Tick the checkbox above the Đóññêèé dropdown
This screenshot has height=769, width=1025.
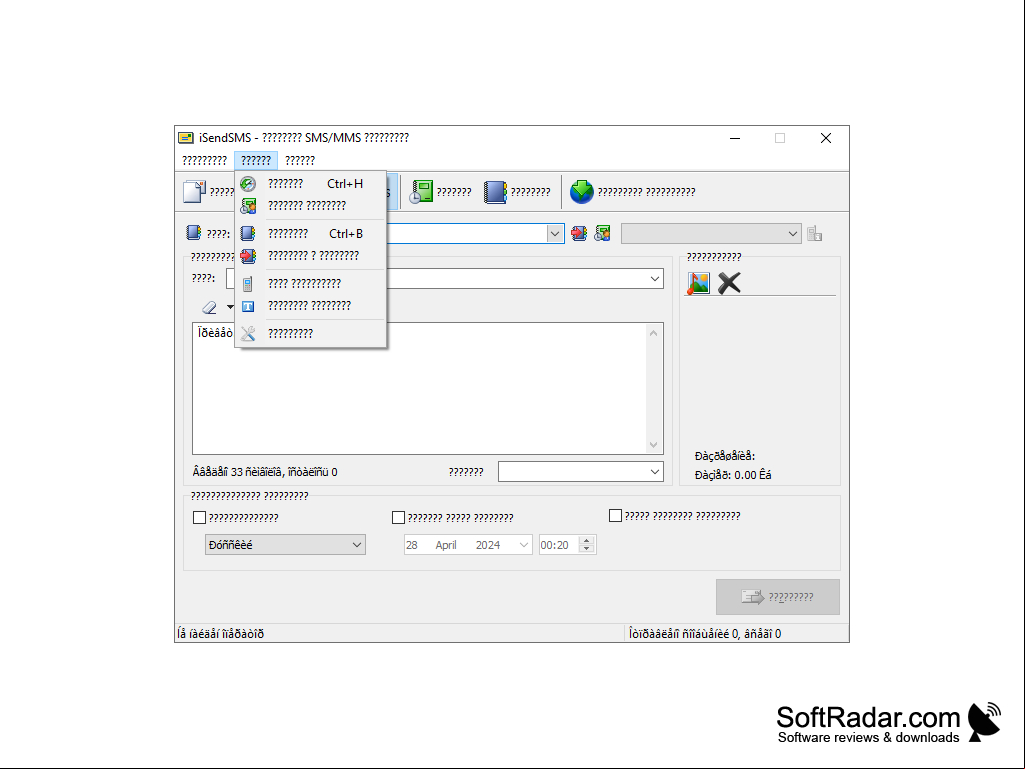click(x=199, y=518)
